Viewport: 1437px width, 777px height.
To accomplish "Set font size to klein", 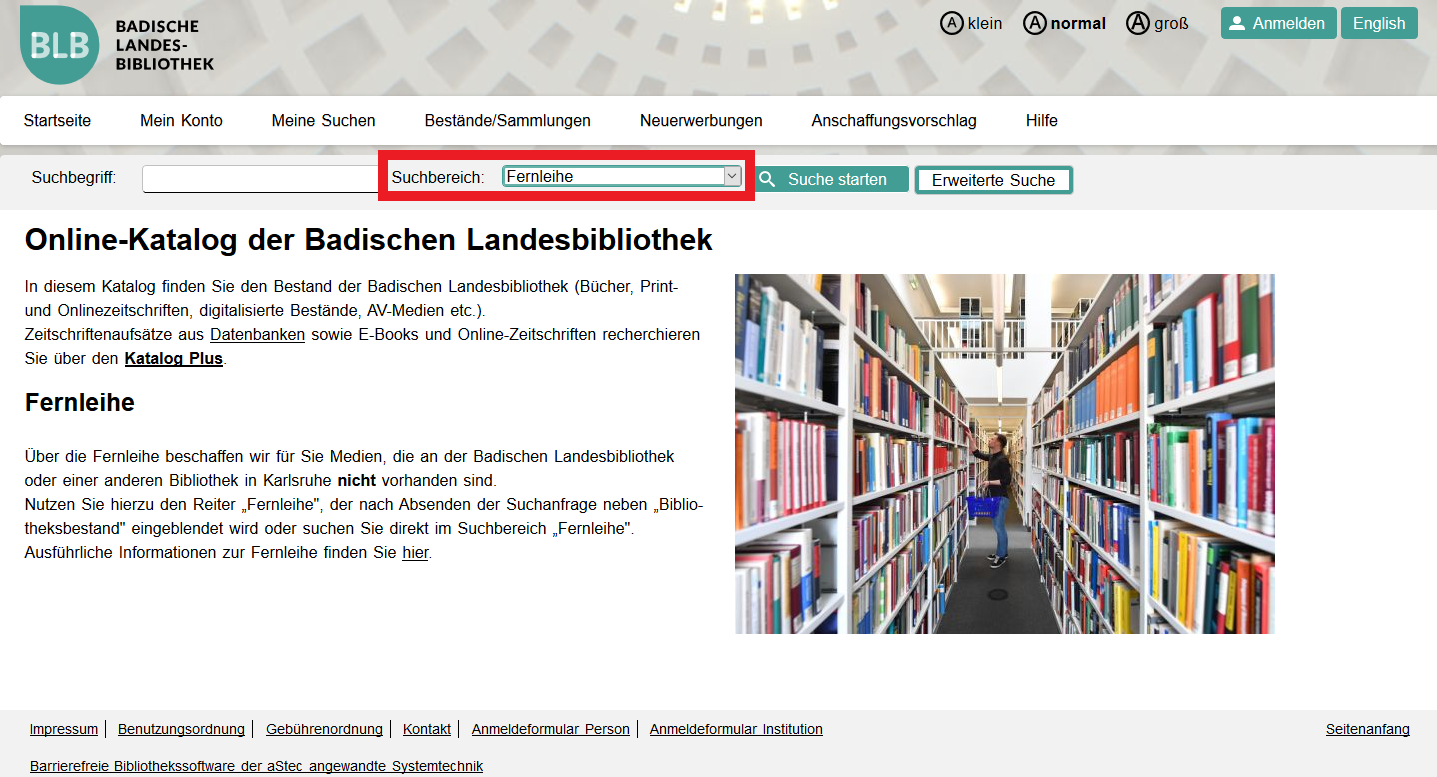I will pos(971,23).
